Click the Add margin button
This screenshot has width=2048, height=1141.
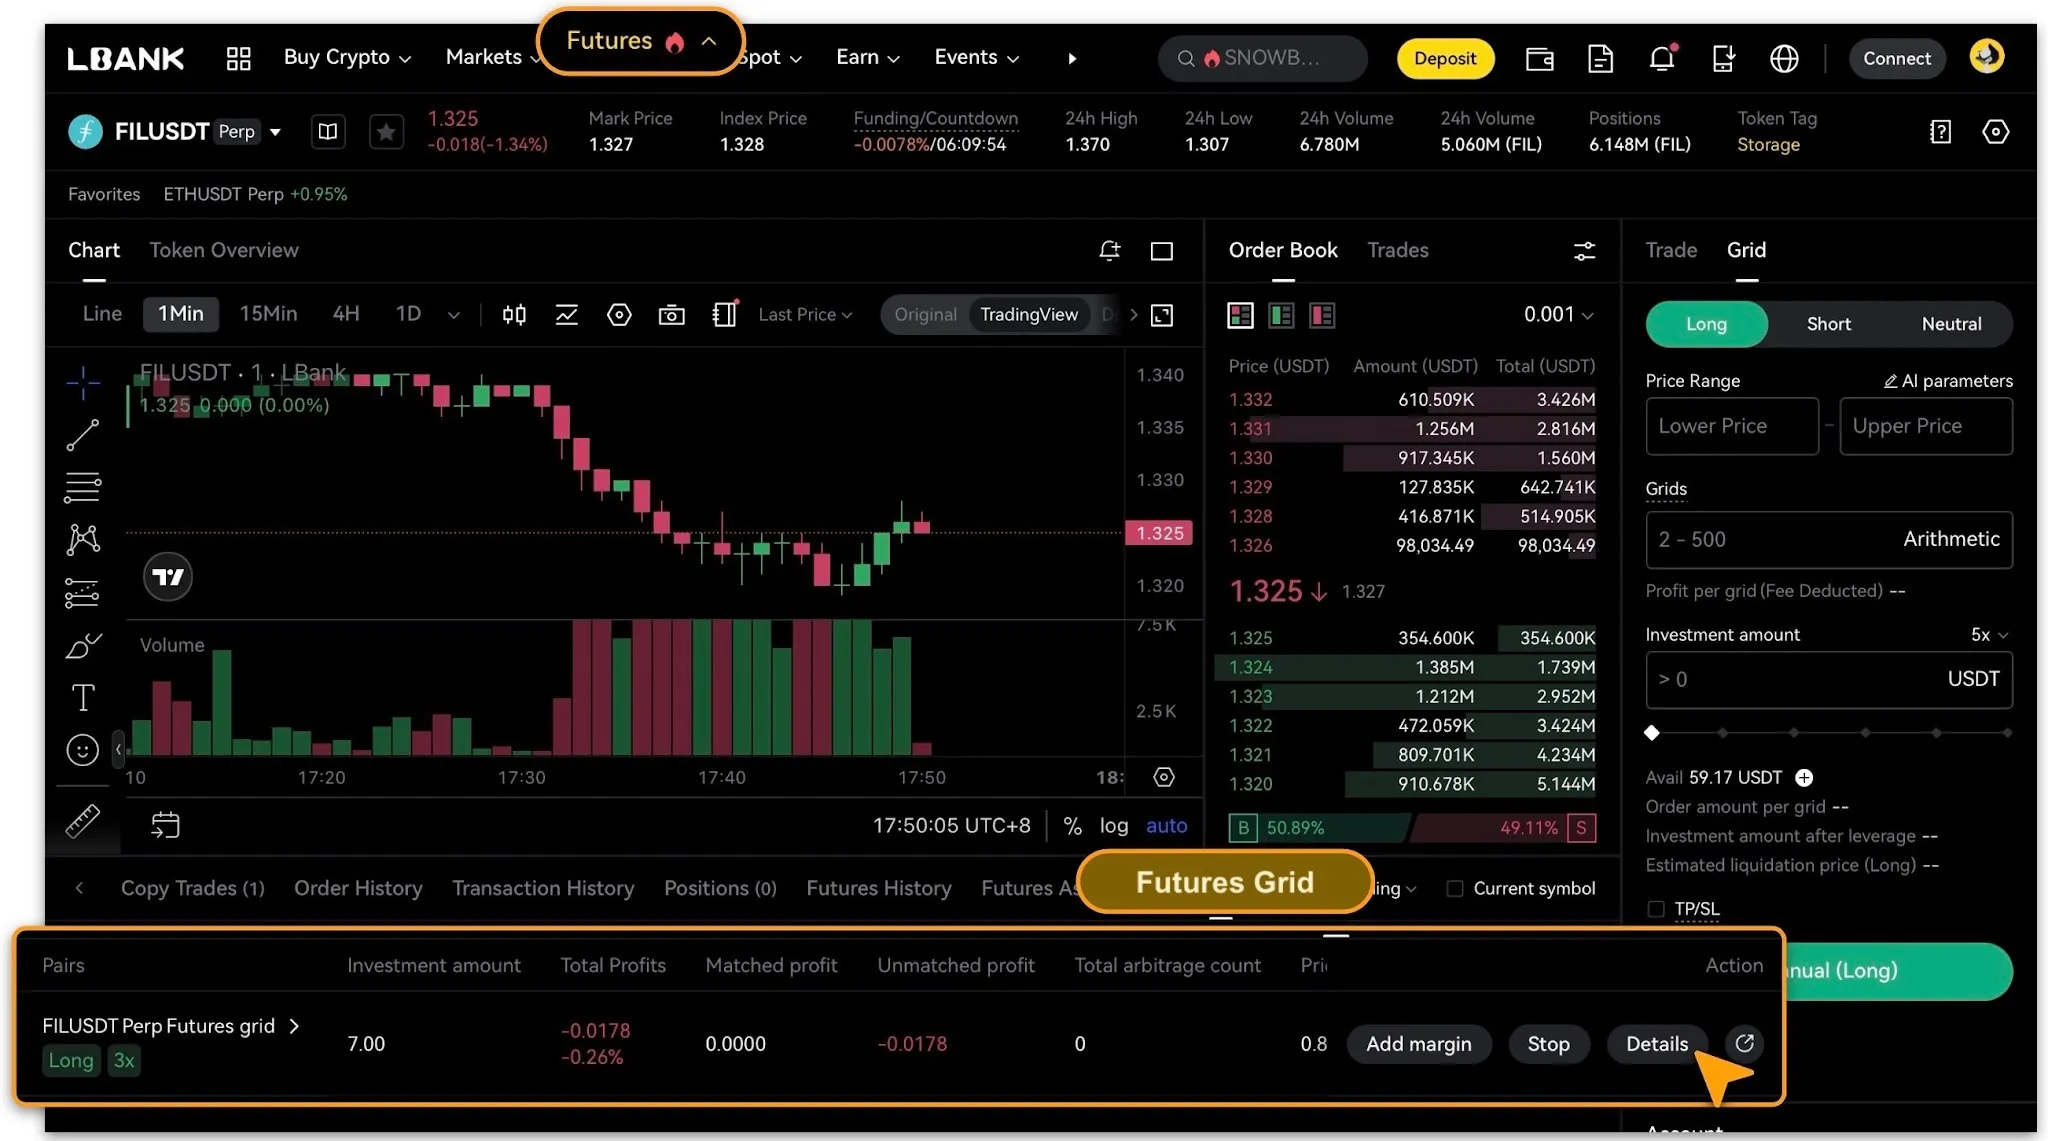(x=1418, y=1044)
